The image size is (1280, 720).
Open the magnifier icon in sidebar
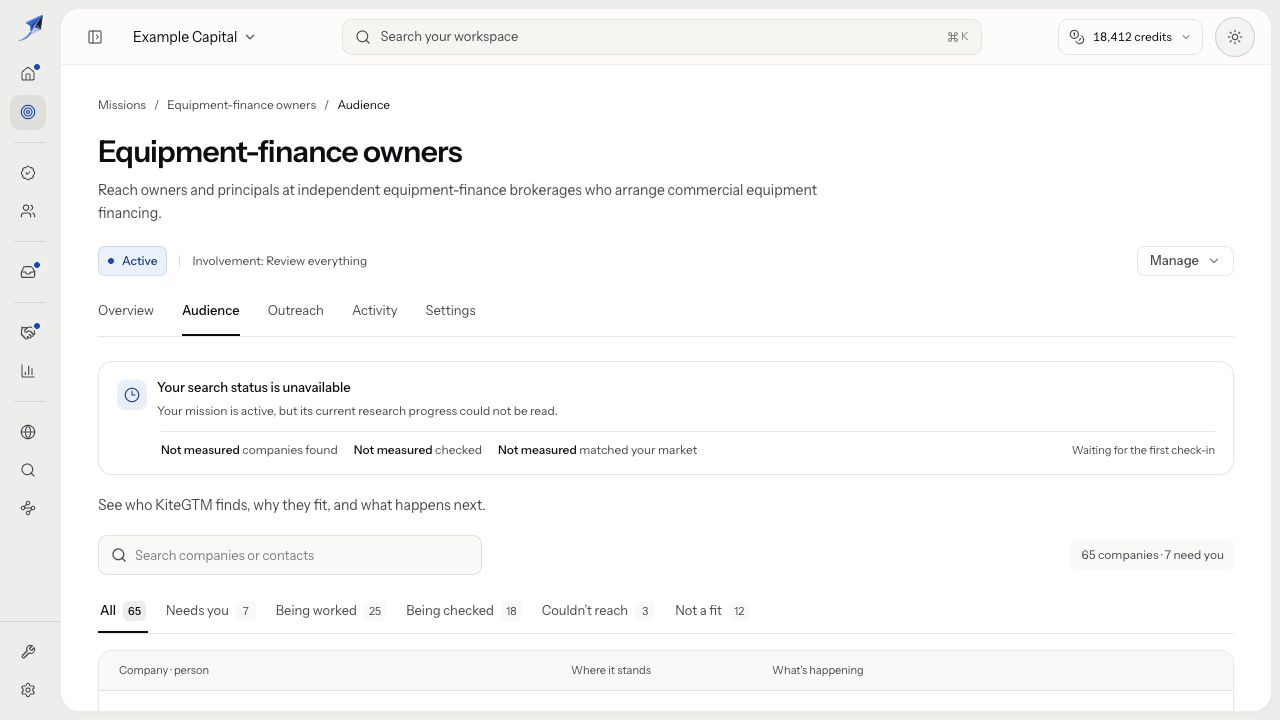[28, 470]
